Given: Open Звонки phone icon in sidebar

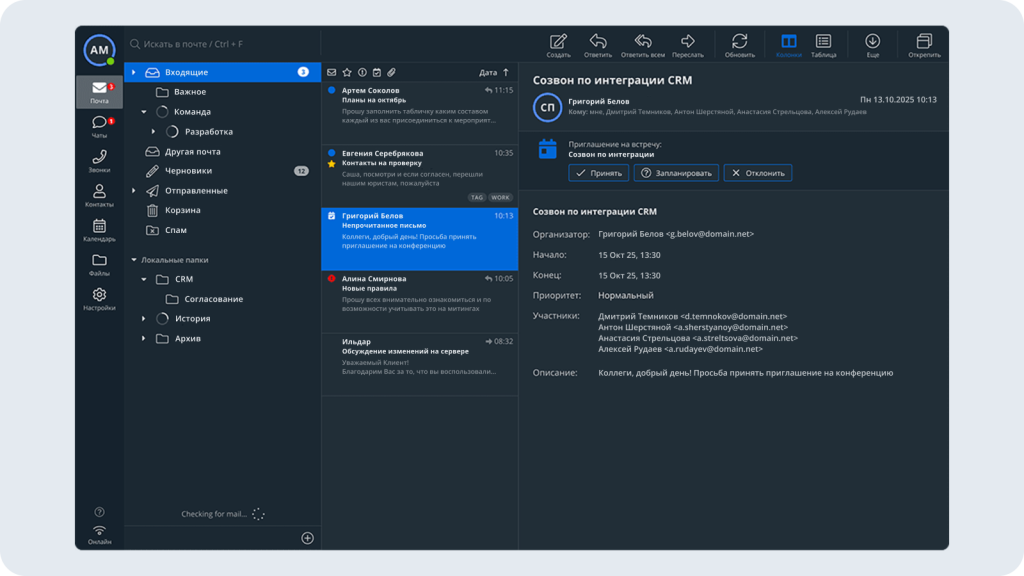Looking at the screenshot, I should tap(99, 160).
